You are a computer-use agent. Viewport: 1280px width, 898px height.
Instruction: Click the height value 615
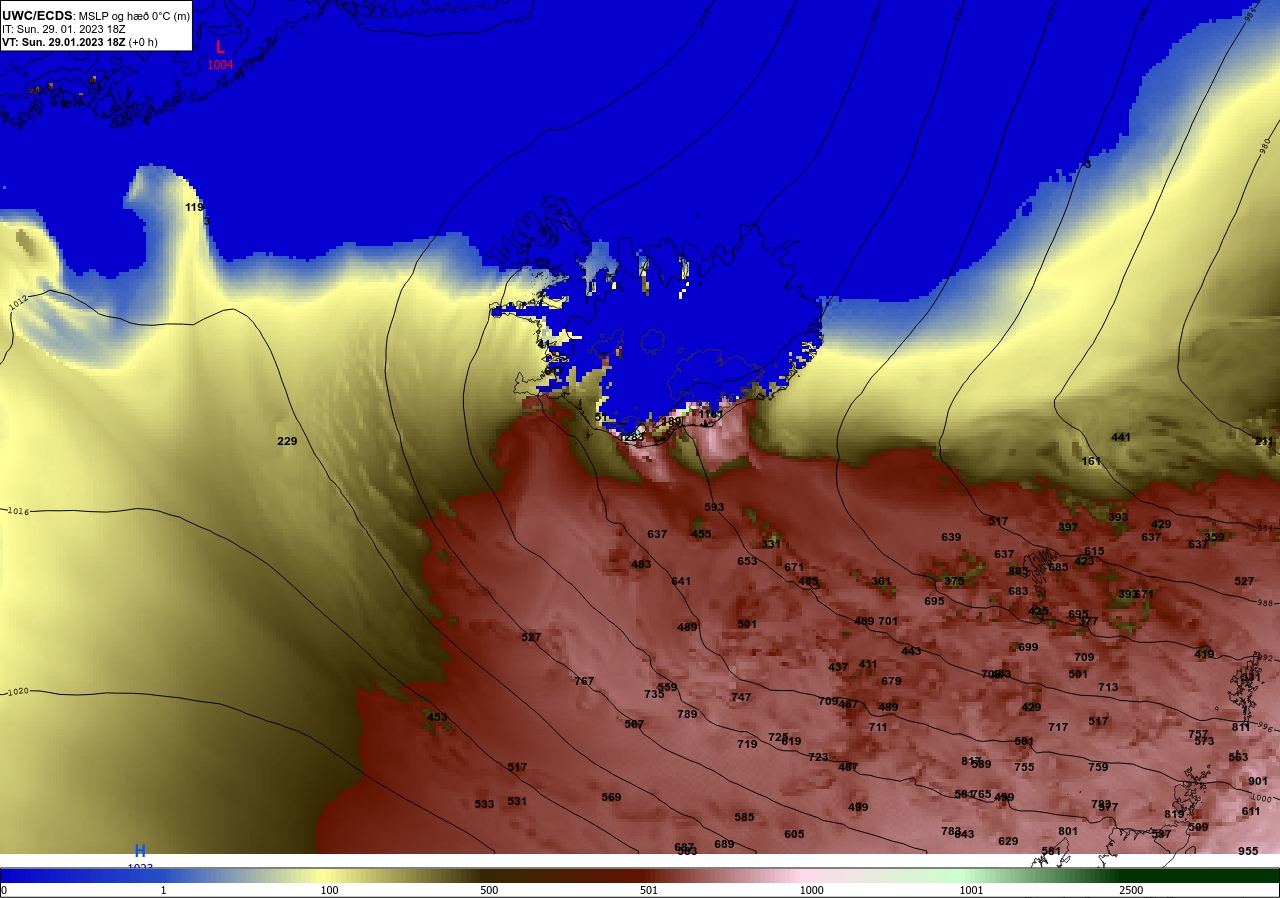click(x=1094, y=551)
